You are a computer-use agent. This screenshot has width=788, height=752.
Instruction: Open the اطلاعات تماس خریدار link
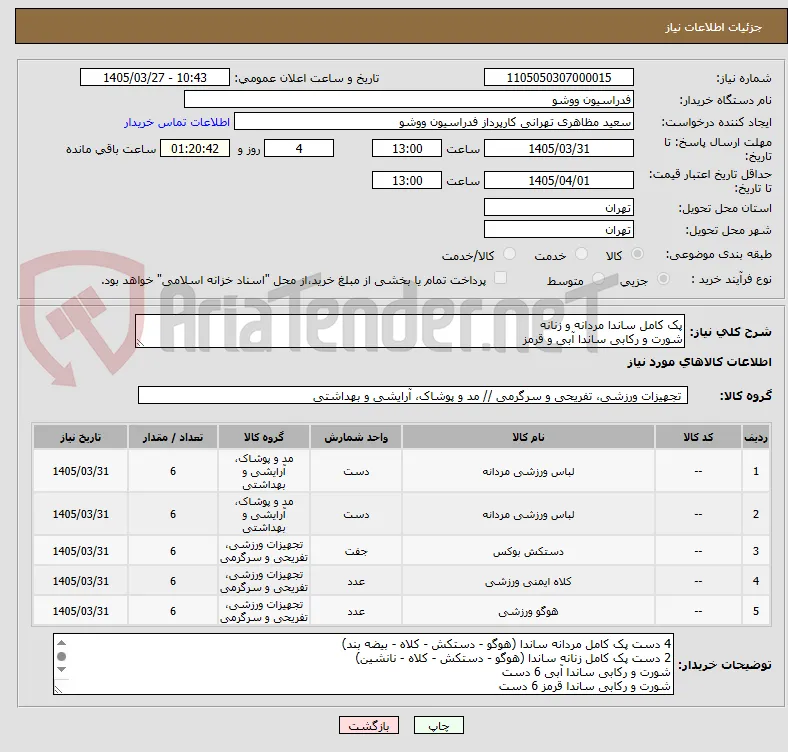click(177, 122)
